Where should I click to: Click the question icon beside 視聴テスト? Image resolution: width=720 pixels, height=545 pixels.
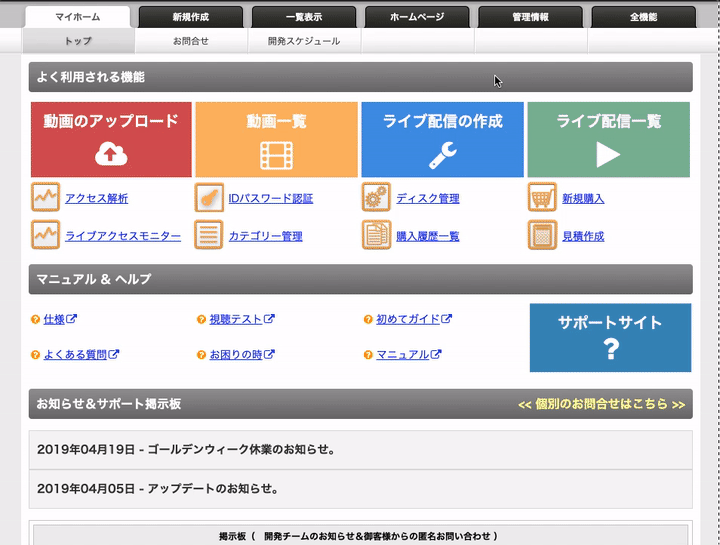click(x=201, y=319)
